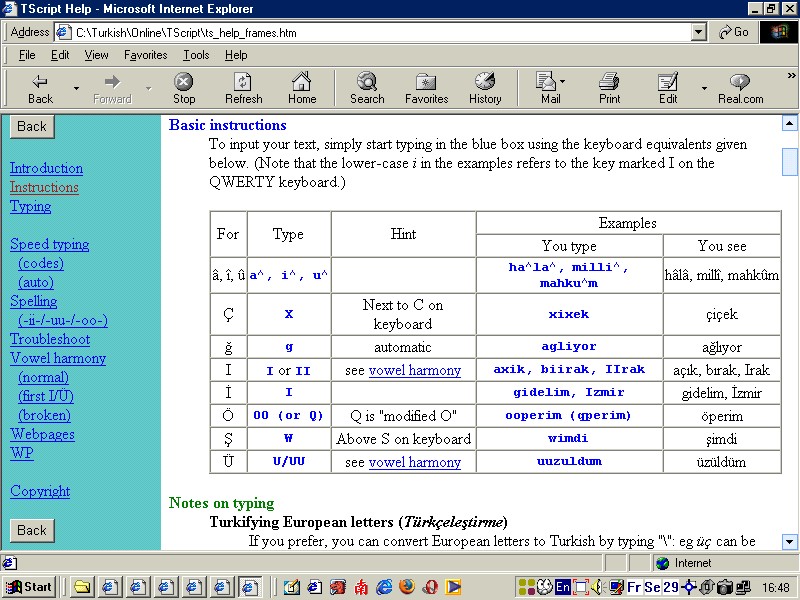Image resolution: width=800 pixels, height=600 pixels.
Task: Open the Mail button dropdown arrow
Action: click(x=562, y=81)
